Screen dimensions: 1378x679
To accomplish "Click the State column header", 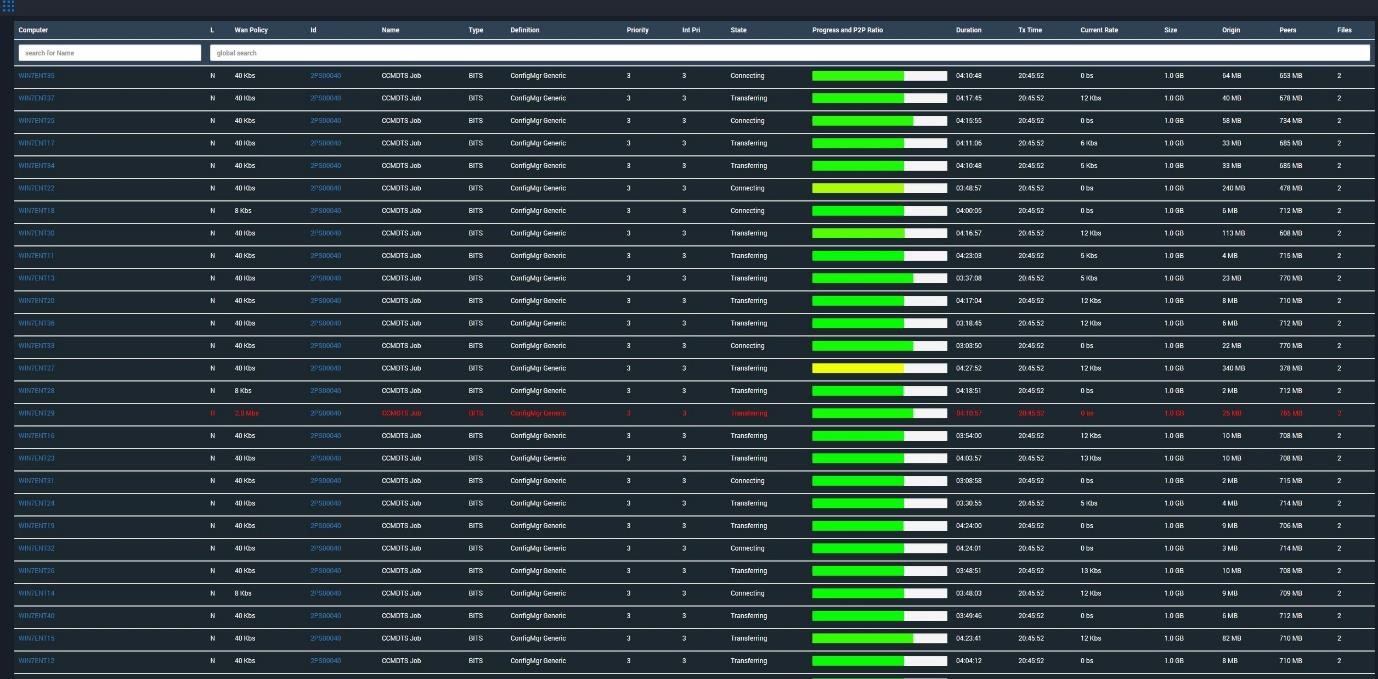I will coord(738,30).
